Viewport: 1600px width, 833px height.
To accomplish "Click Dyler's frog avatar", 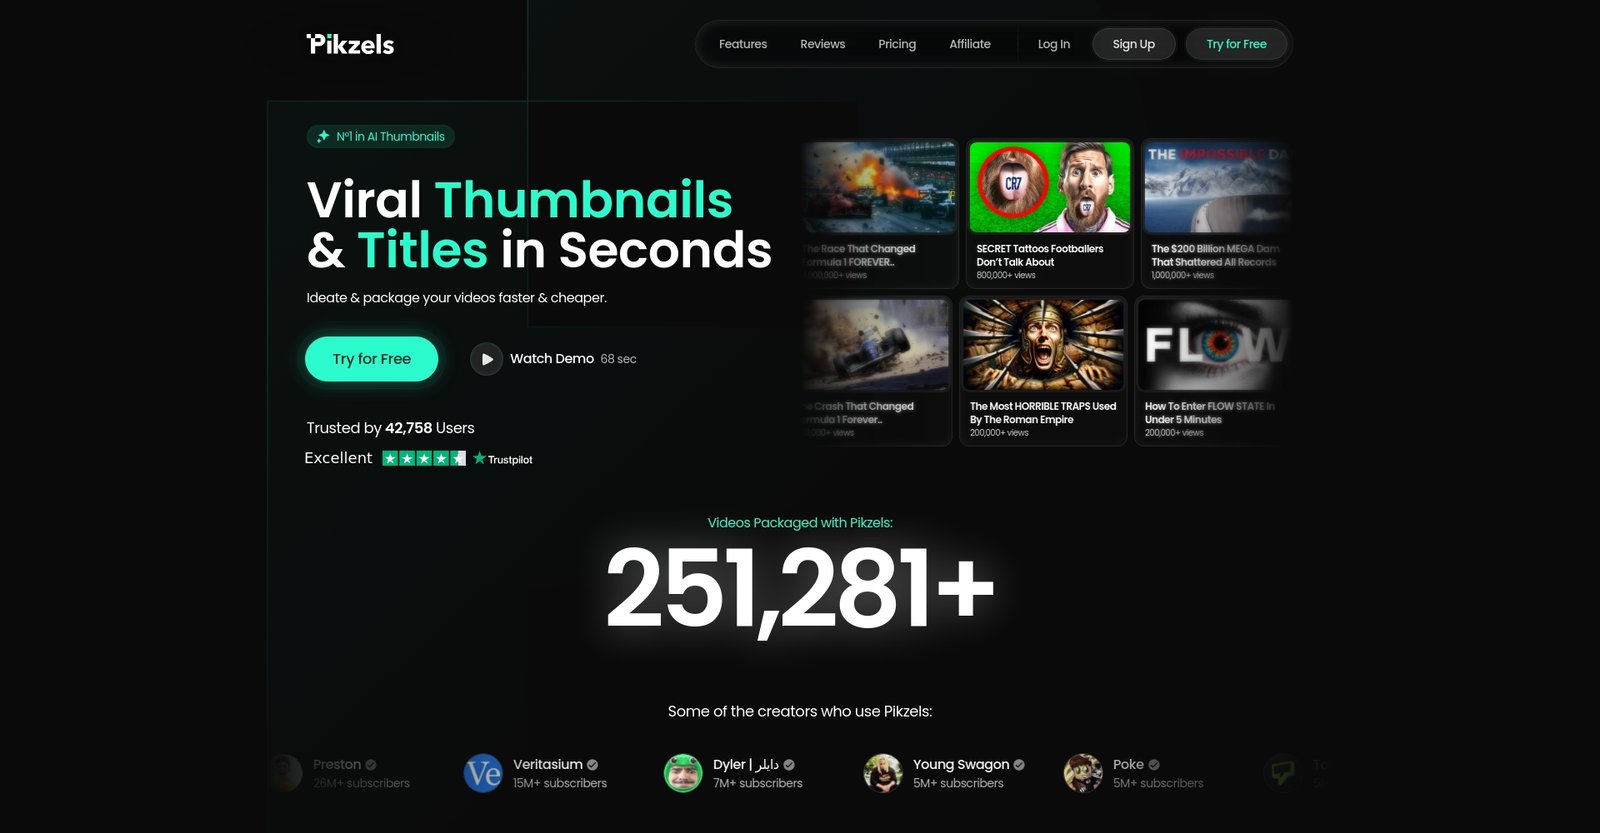I will (683, 773).
